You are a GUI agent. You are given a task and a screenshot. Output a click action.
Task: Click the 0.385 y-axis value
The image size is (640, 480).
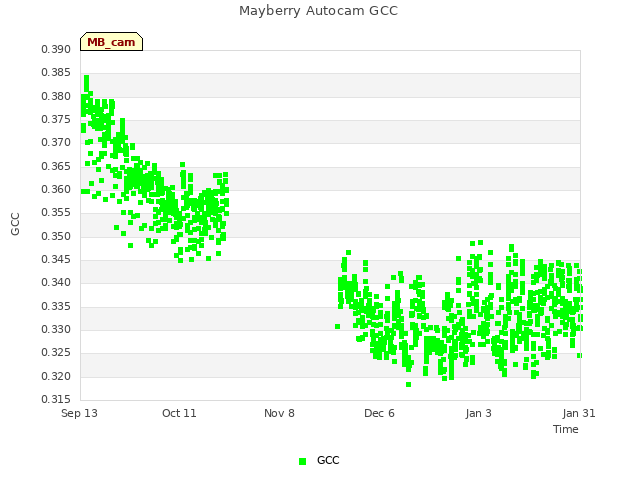(x=56, y=73)
